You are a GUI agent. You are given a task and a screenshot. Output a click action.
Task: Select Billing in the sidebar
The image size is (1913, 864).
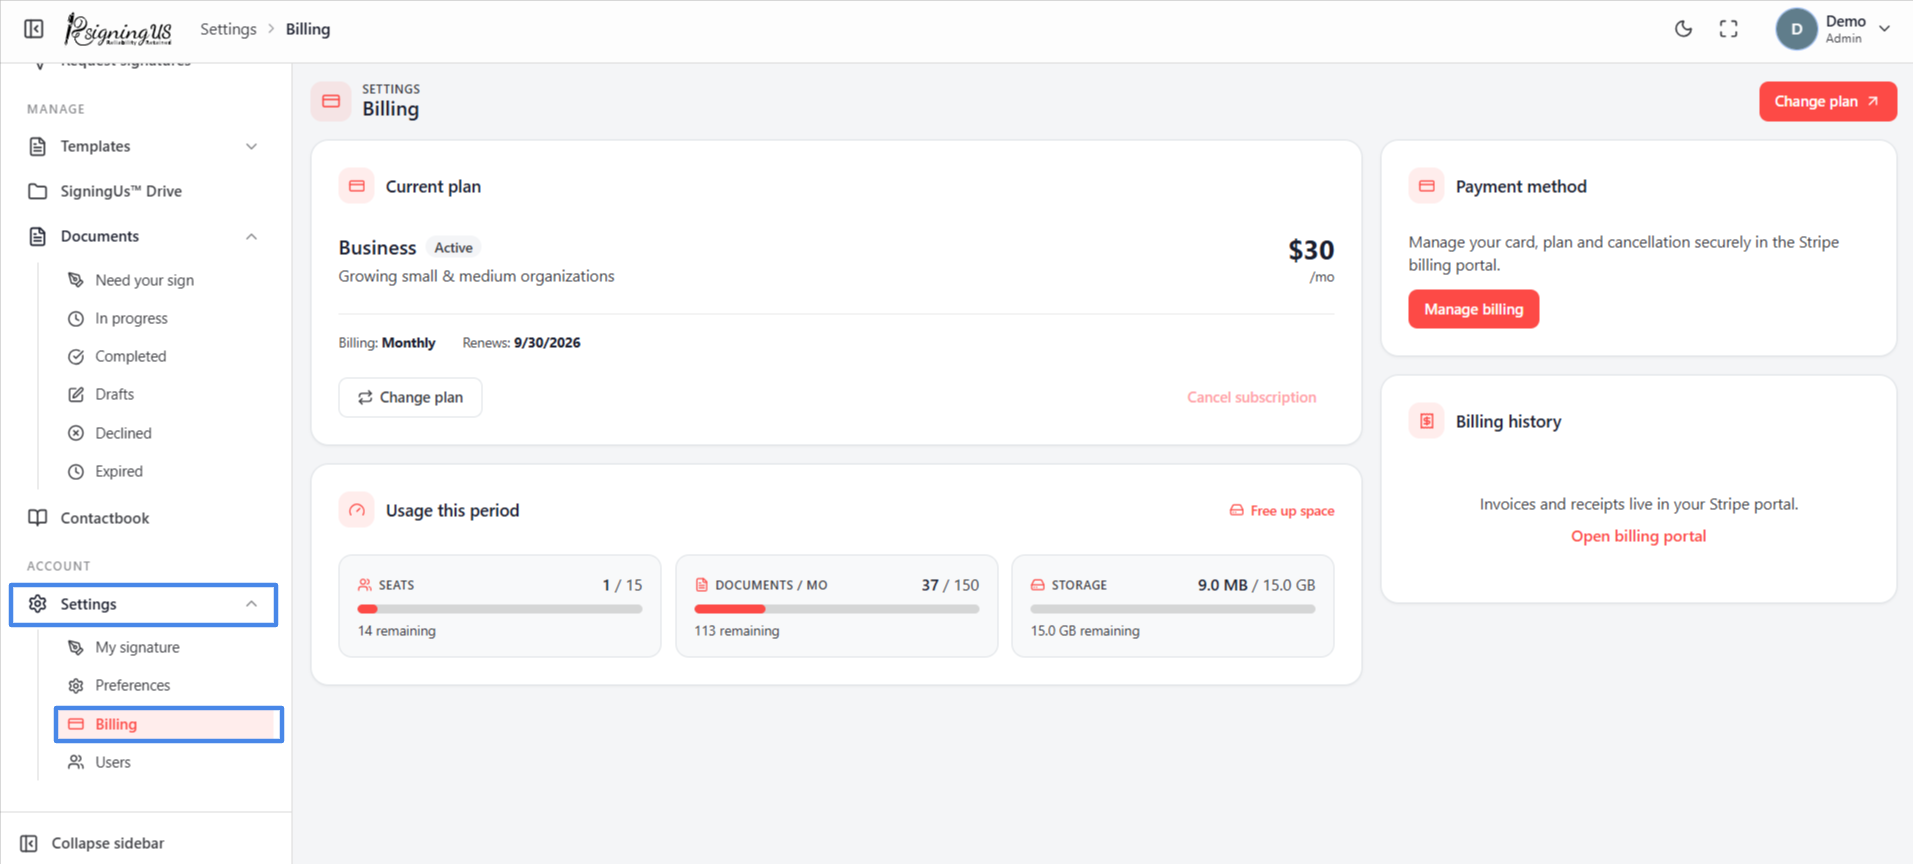pyautogui.click(x=169, y=724)
